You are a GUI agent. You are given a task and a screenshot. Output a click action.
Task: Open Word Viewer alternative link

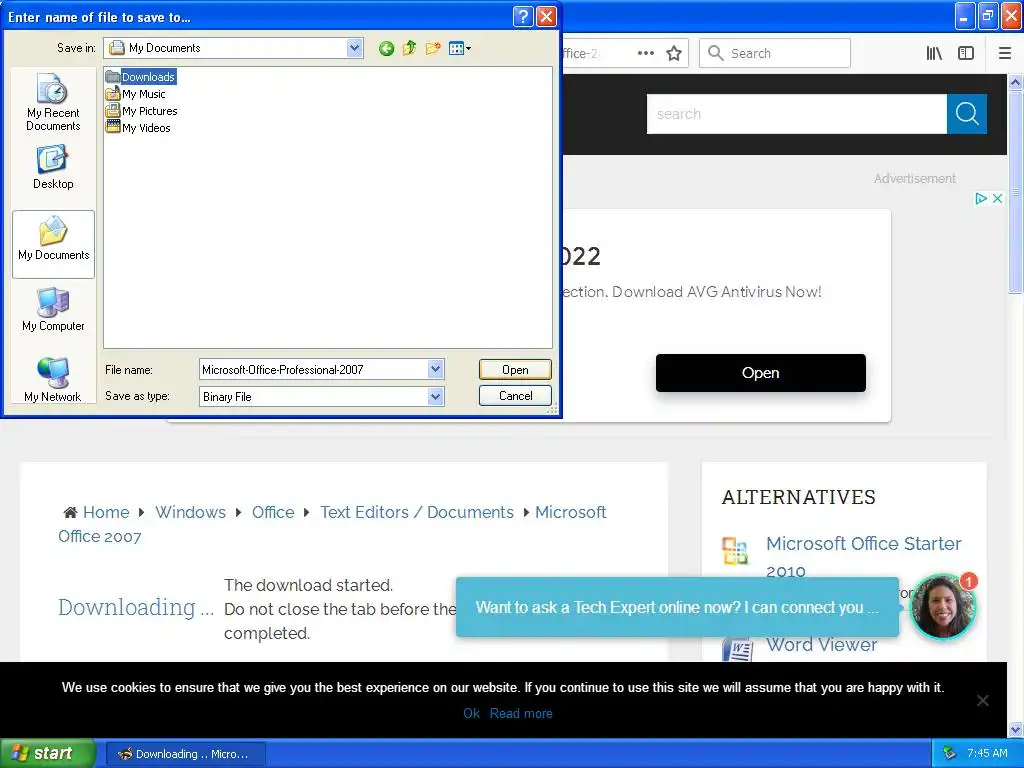coord(822,645)
